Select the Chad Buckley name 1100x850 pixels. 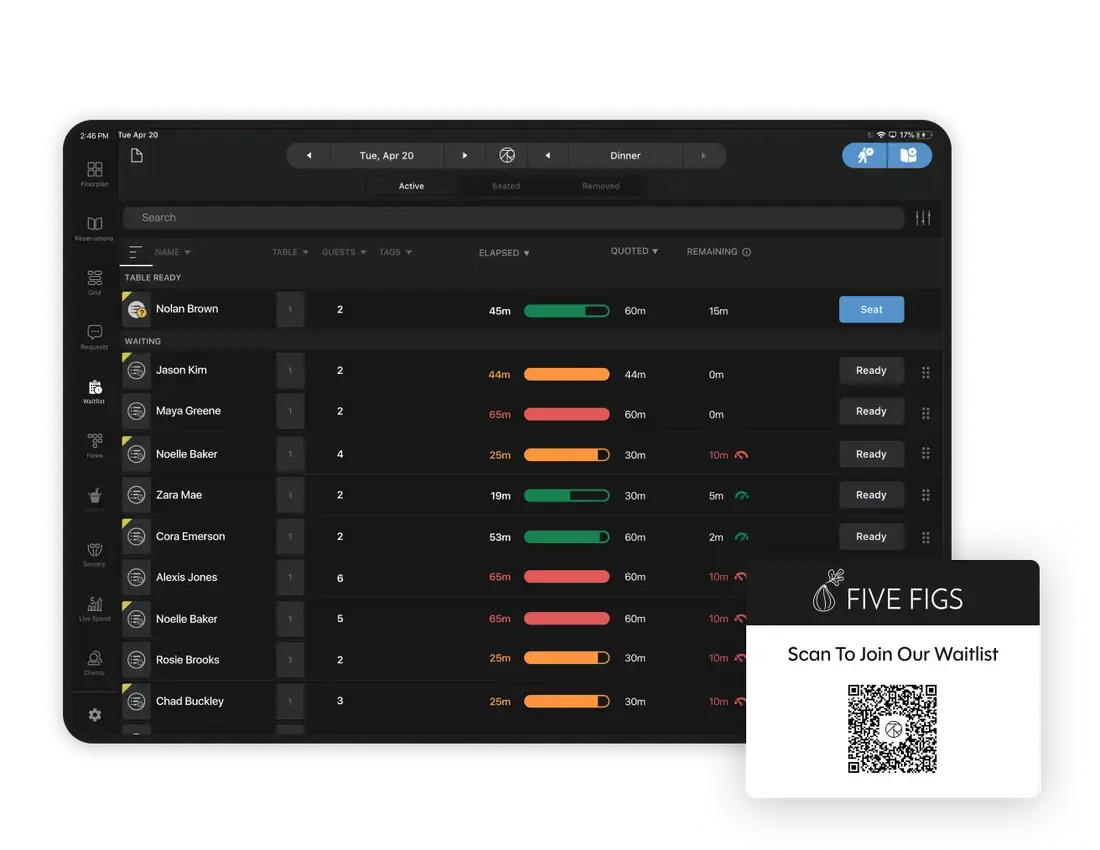coord(189,701)
